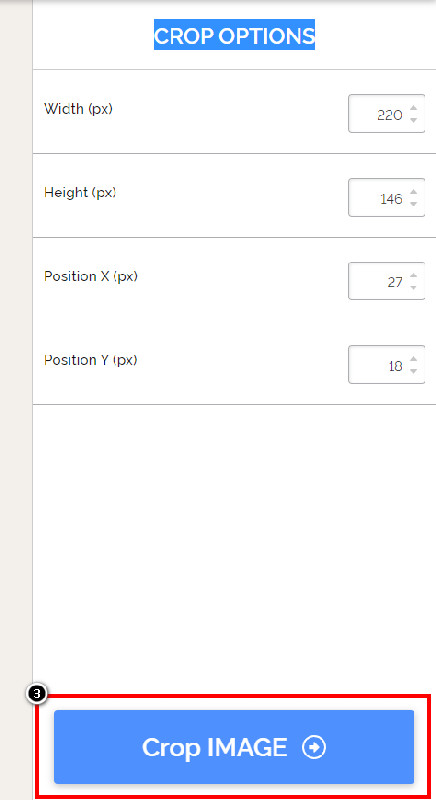
Task: Click the Position Y (px) label
Action: 91,360
